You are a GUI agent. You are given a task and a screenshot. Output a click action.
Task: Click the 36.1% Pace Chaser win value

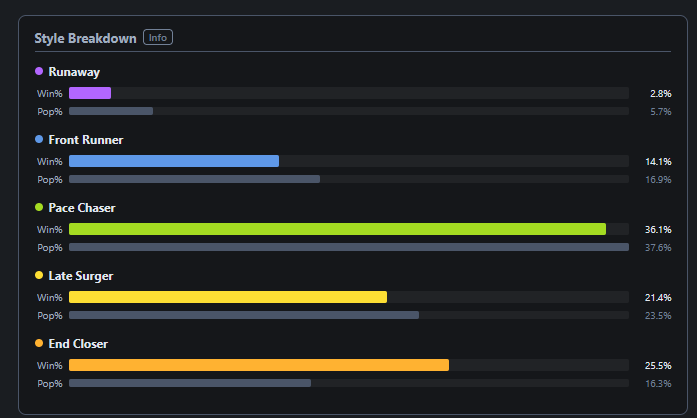click(x=658, y=229)
